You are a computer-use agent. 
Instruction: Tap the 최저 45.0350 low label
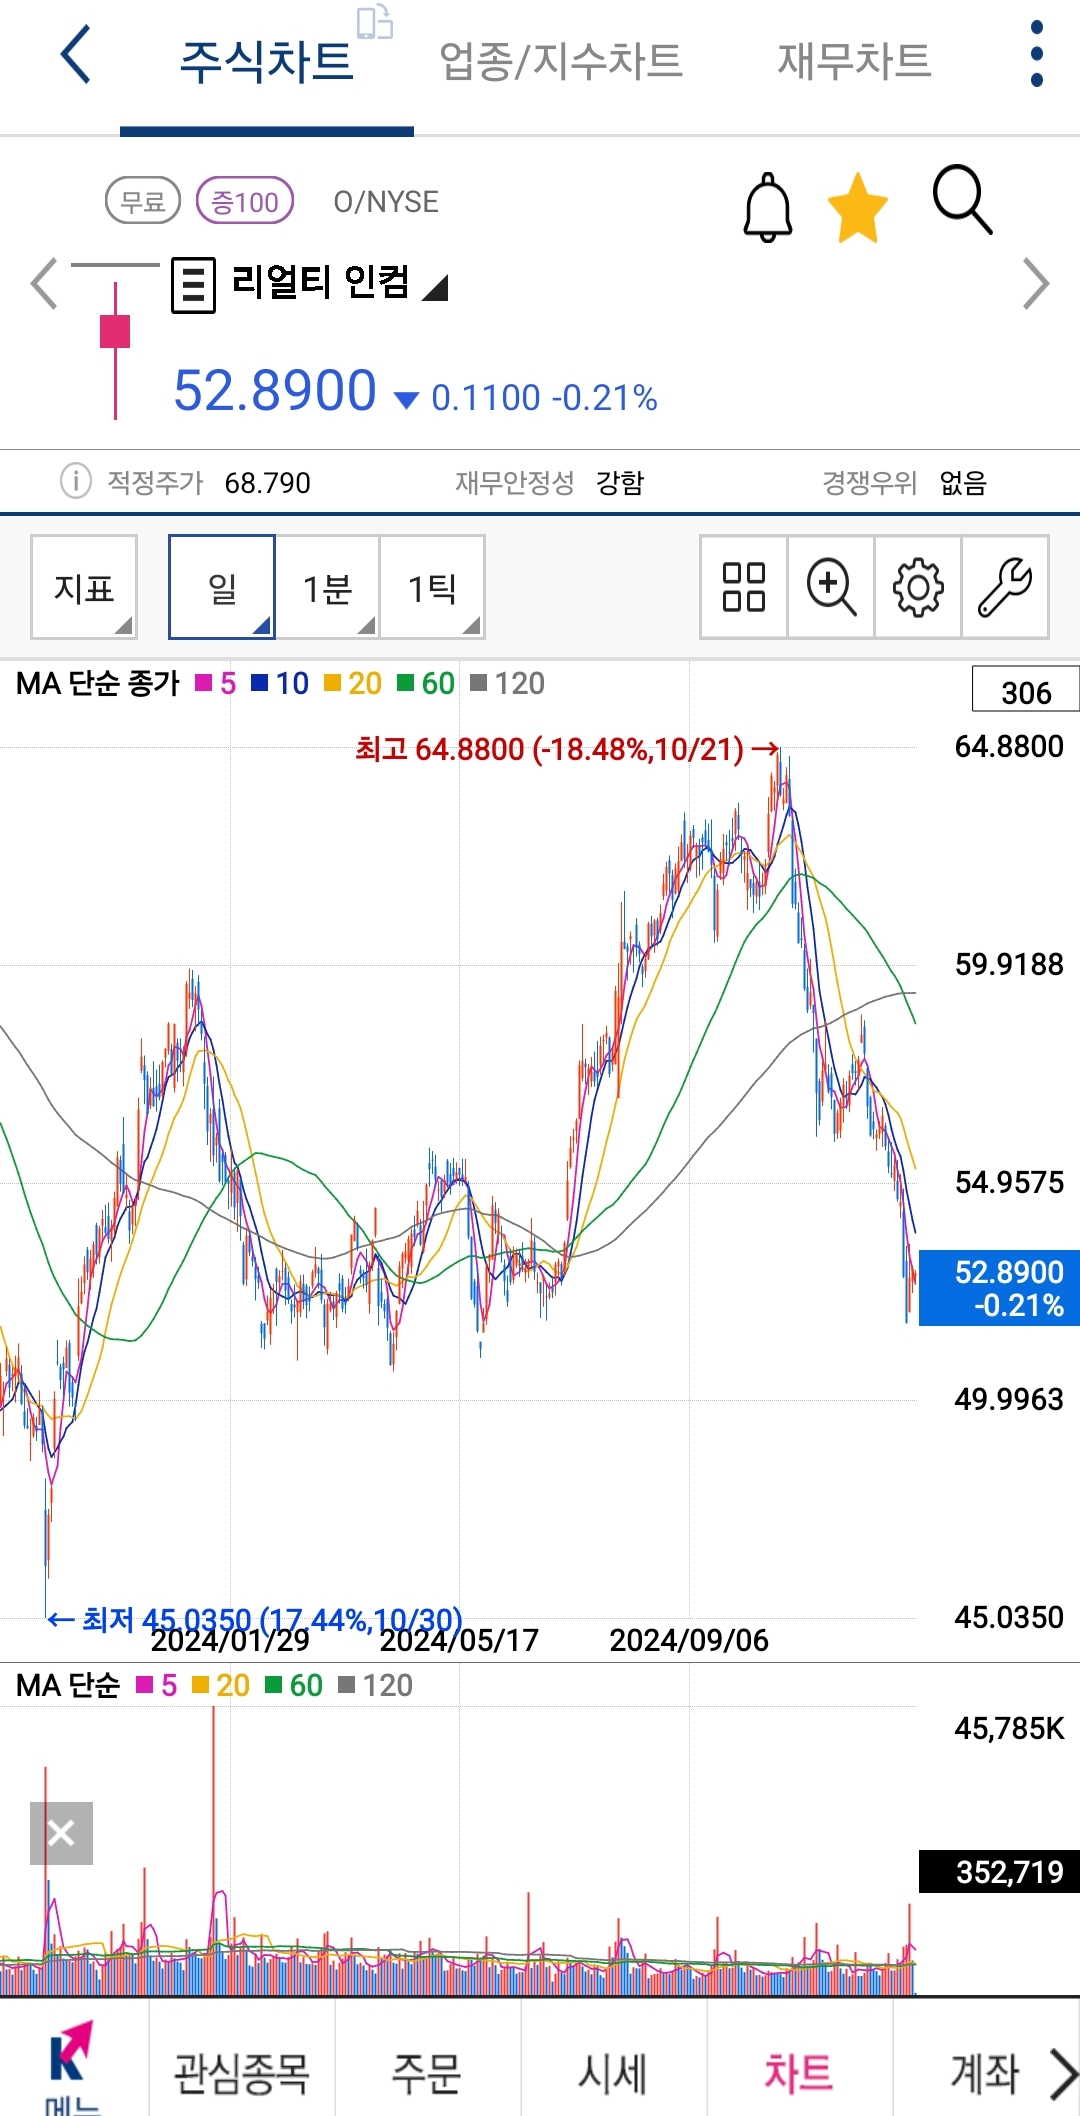click(x=255, y=1619)
